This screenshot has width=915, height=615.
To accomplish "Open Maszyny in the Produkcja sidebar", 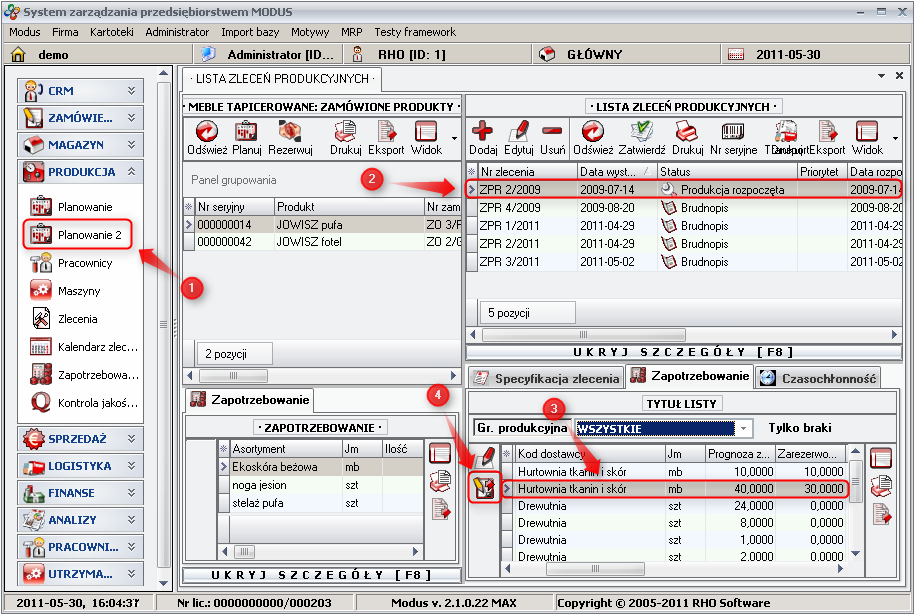I will click(78, 291).
